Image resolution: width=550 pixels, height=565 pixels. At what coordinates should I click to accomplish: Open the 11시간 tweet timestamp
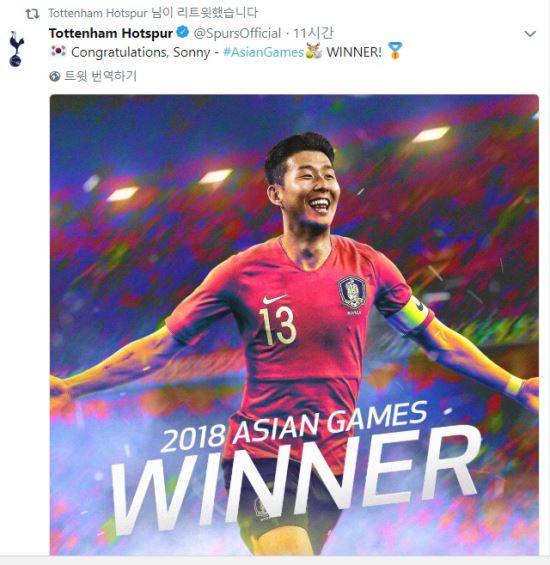pos(313,33)
